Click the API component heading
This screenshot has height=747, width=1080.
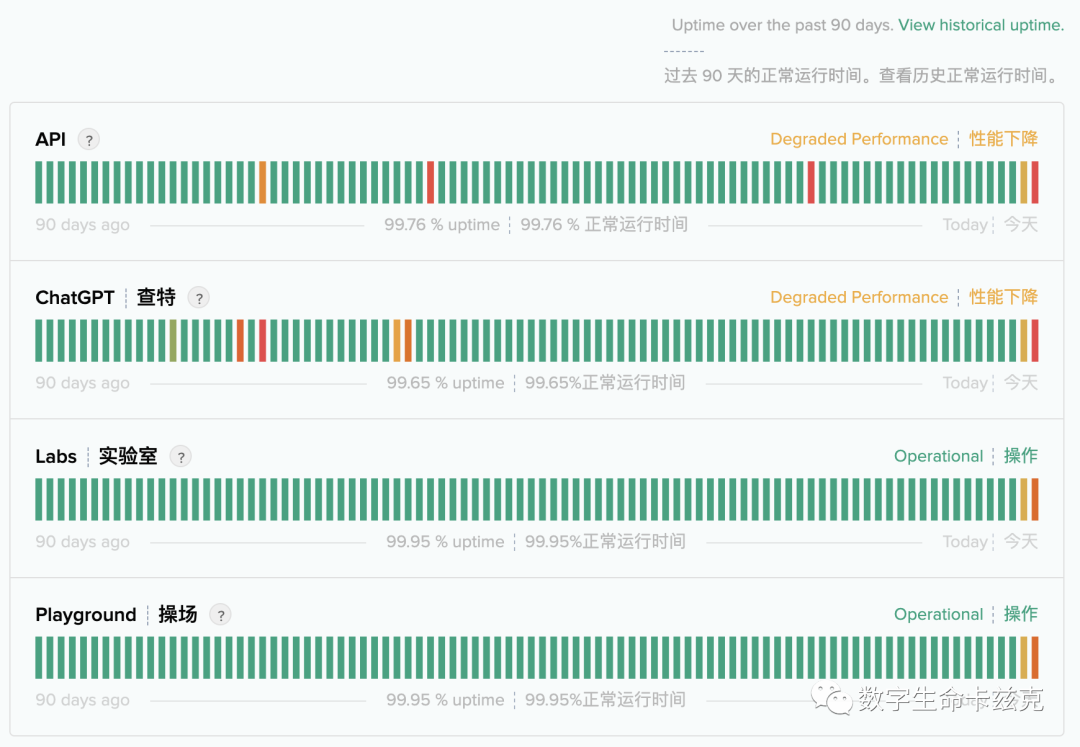(x=50, y=139)
